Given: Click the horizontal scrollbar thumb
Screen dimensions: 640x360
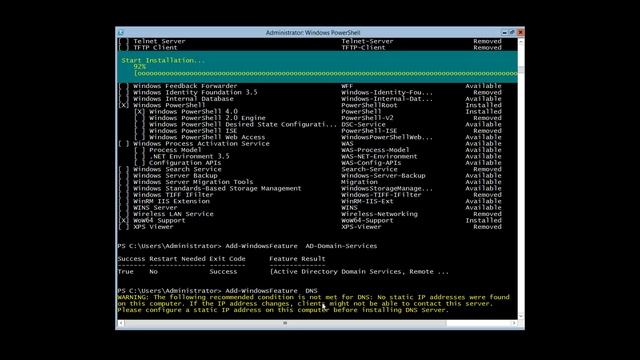Looking at the screenshot, I should point(285,323).
